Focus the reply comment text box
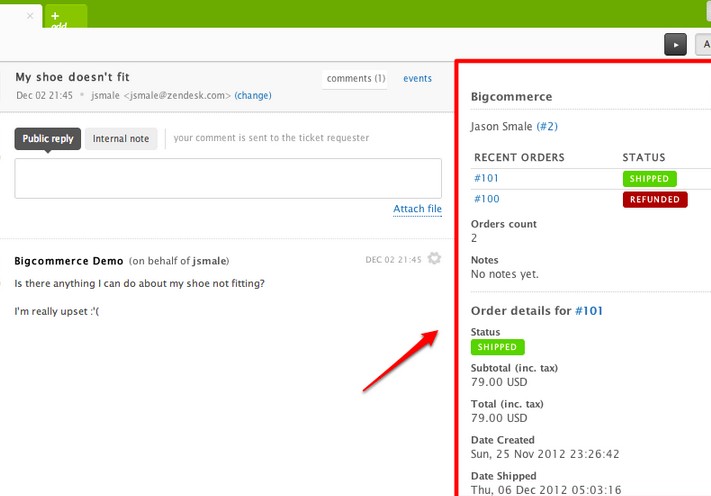711x496 pixels. [228, 178]
